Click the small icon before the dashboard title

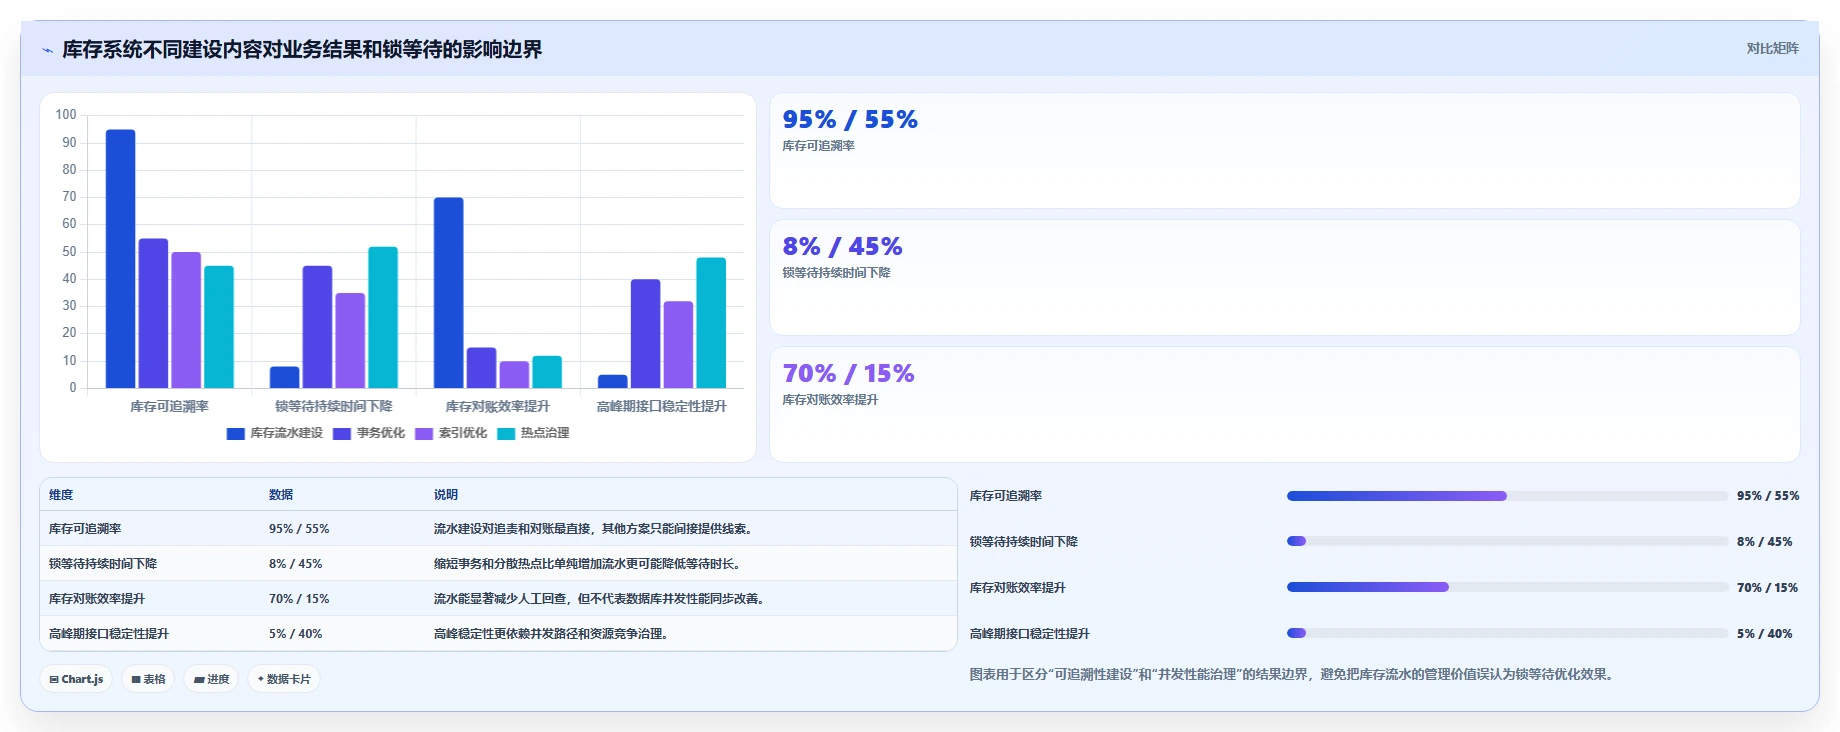pos(47,50)
